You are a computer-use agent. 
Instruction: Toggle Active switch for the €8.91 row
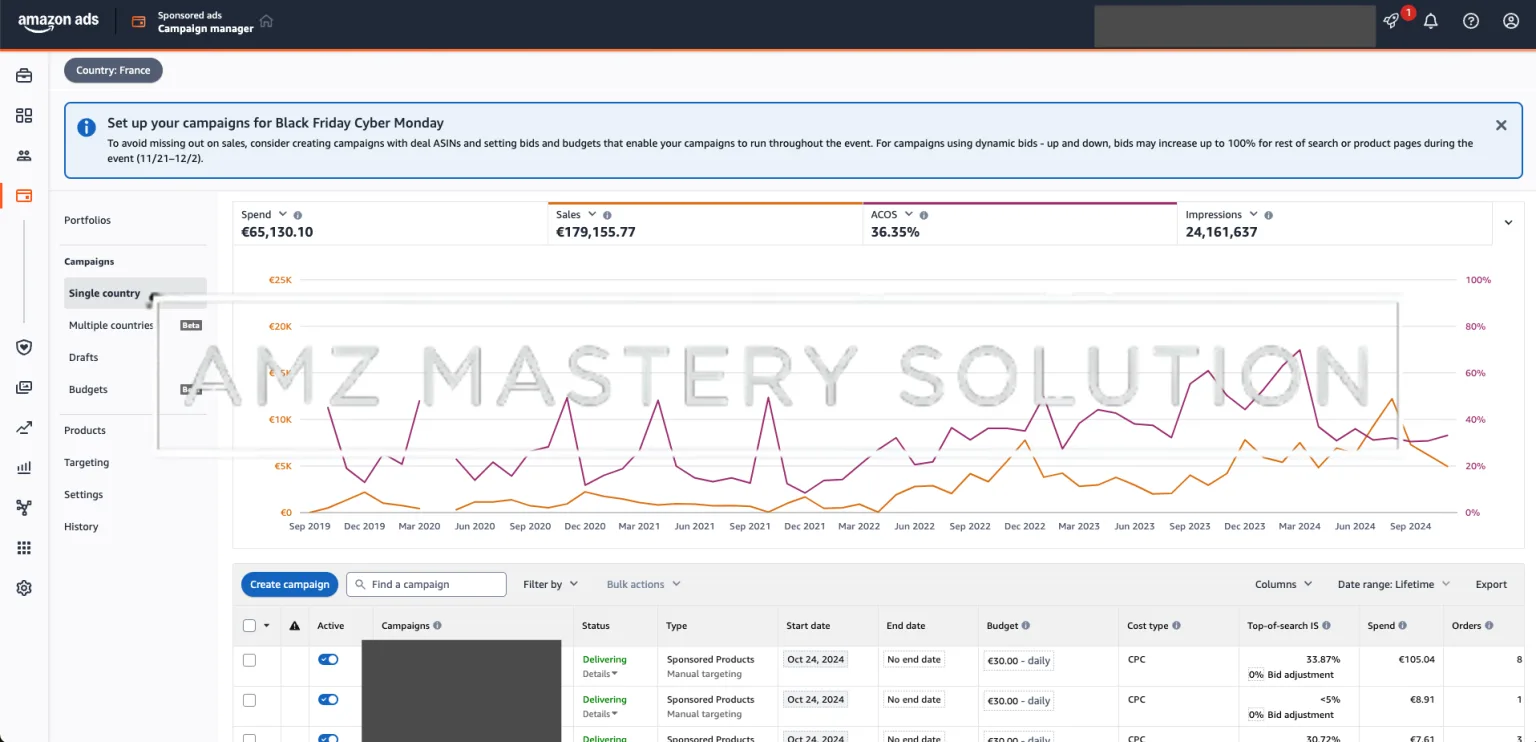tap(328, 699)
